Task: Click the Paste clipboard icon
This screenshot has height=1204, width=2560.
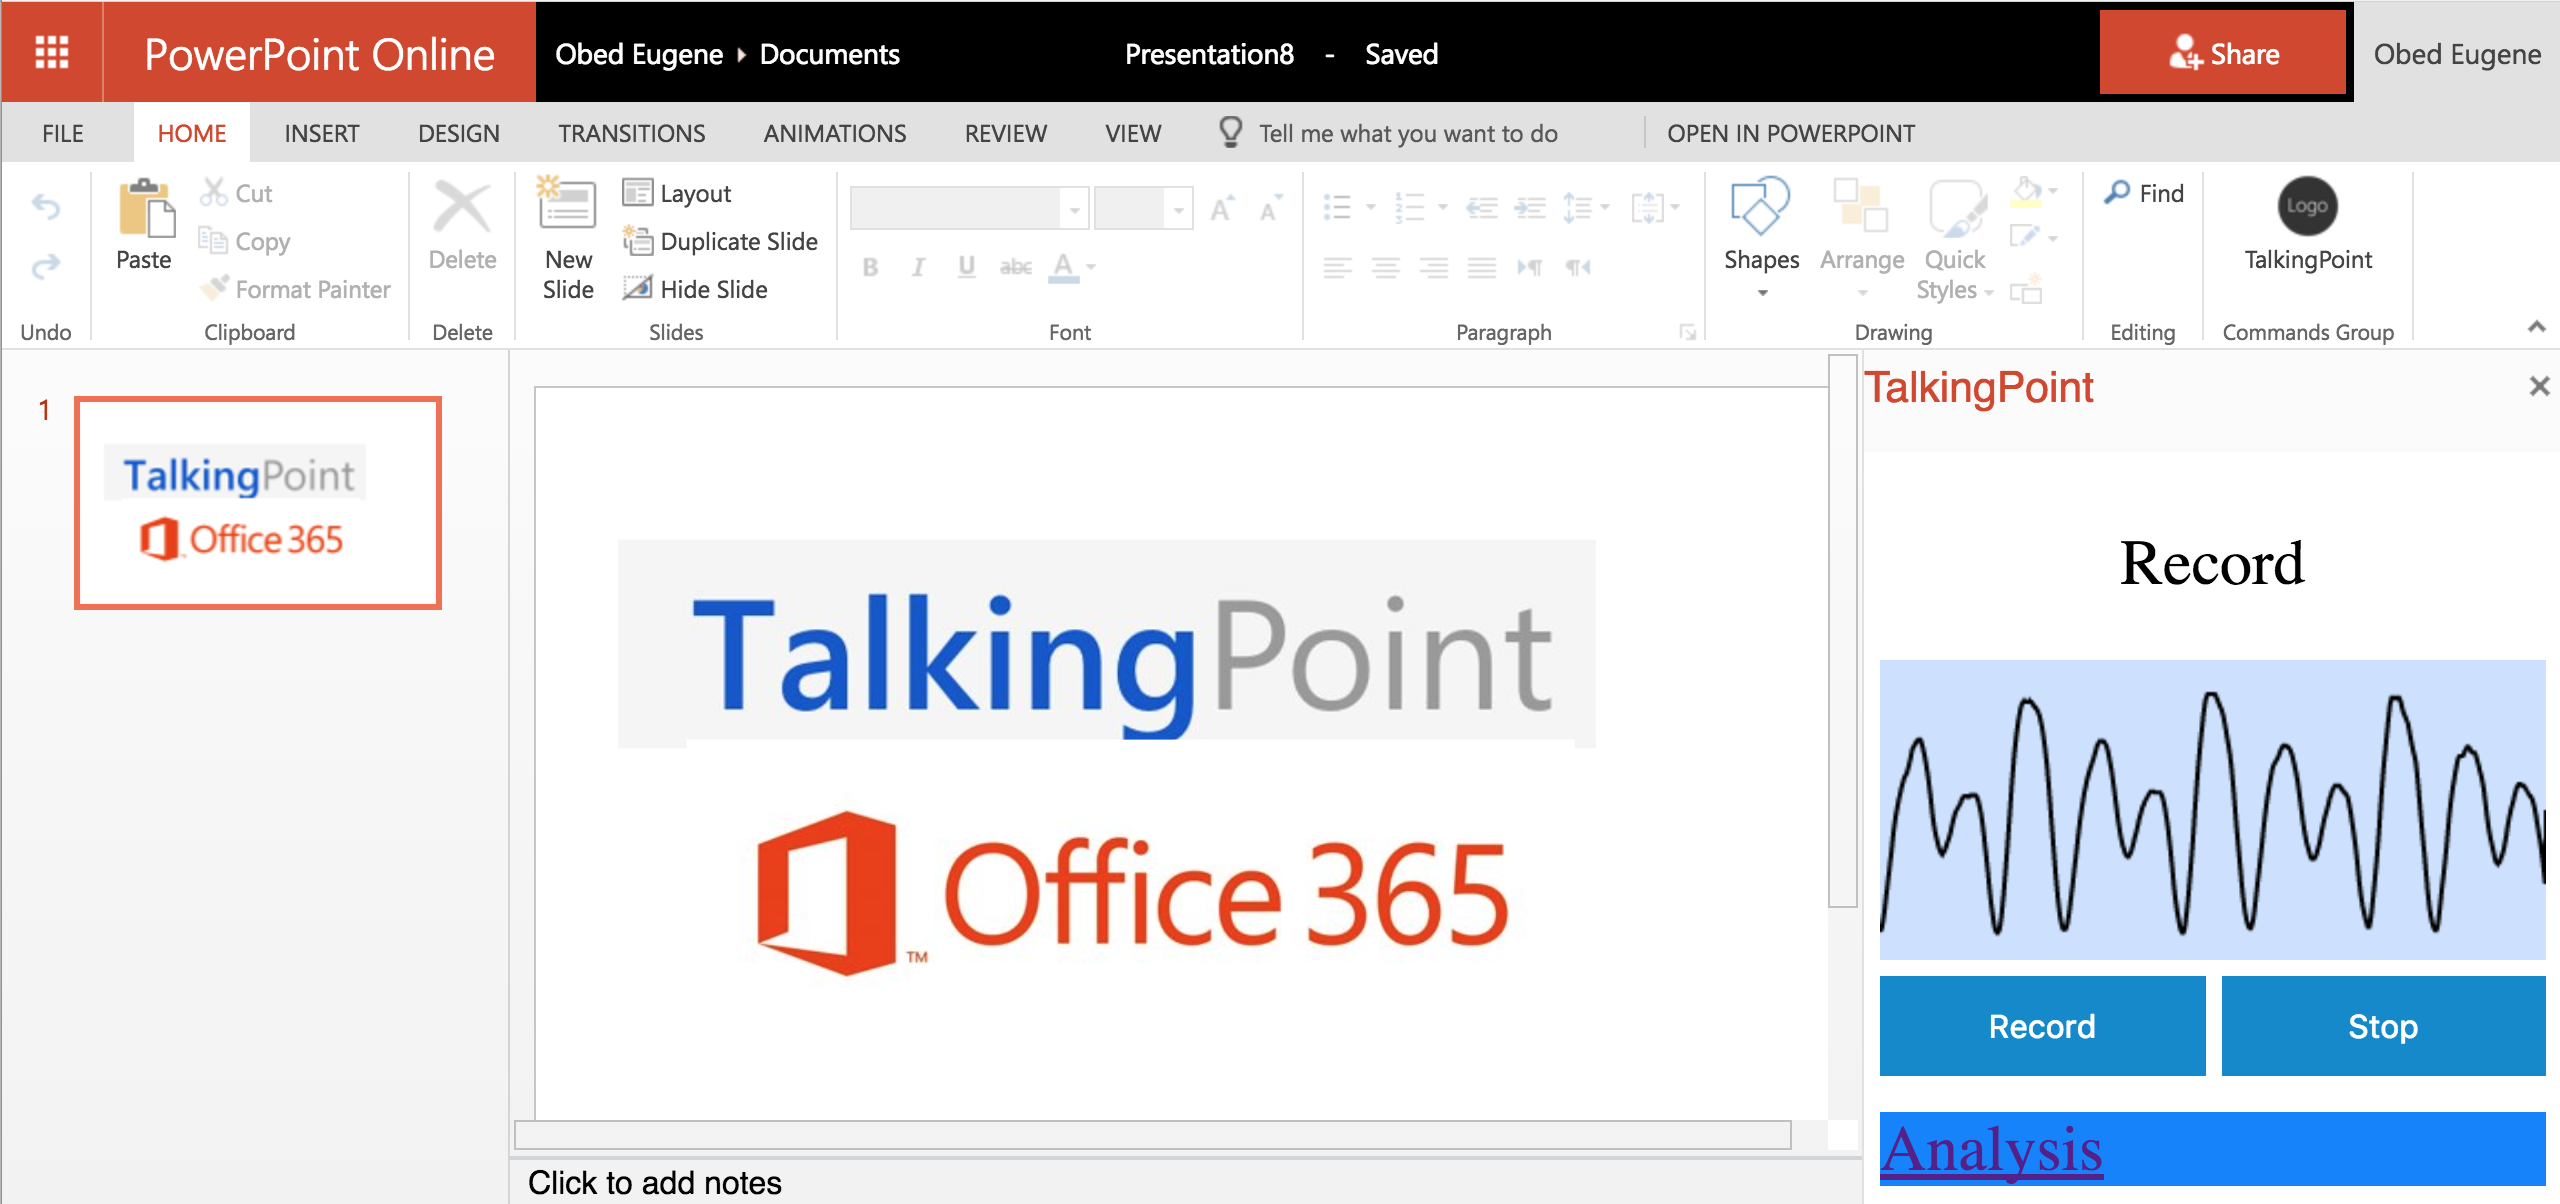Action: coord(145,210)
